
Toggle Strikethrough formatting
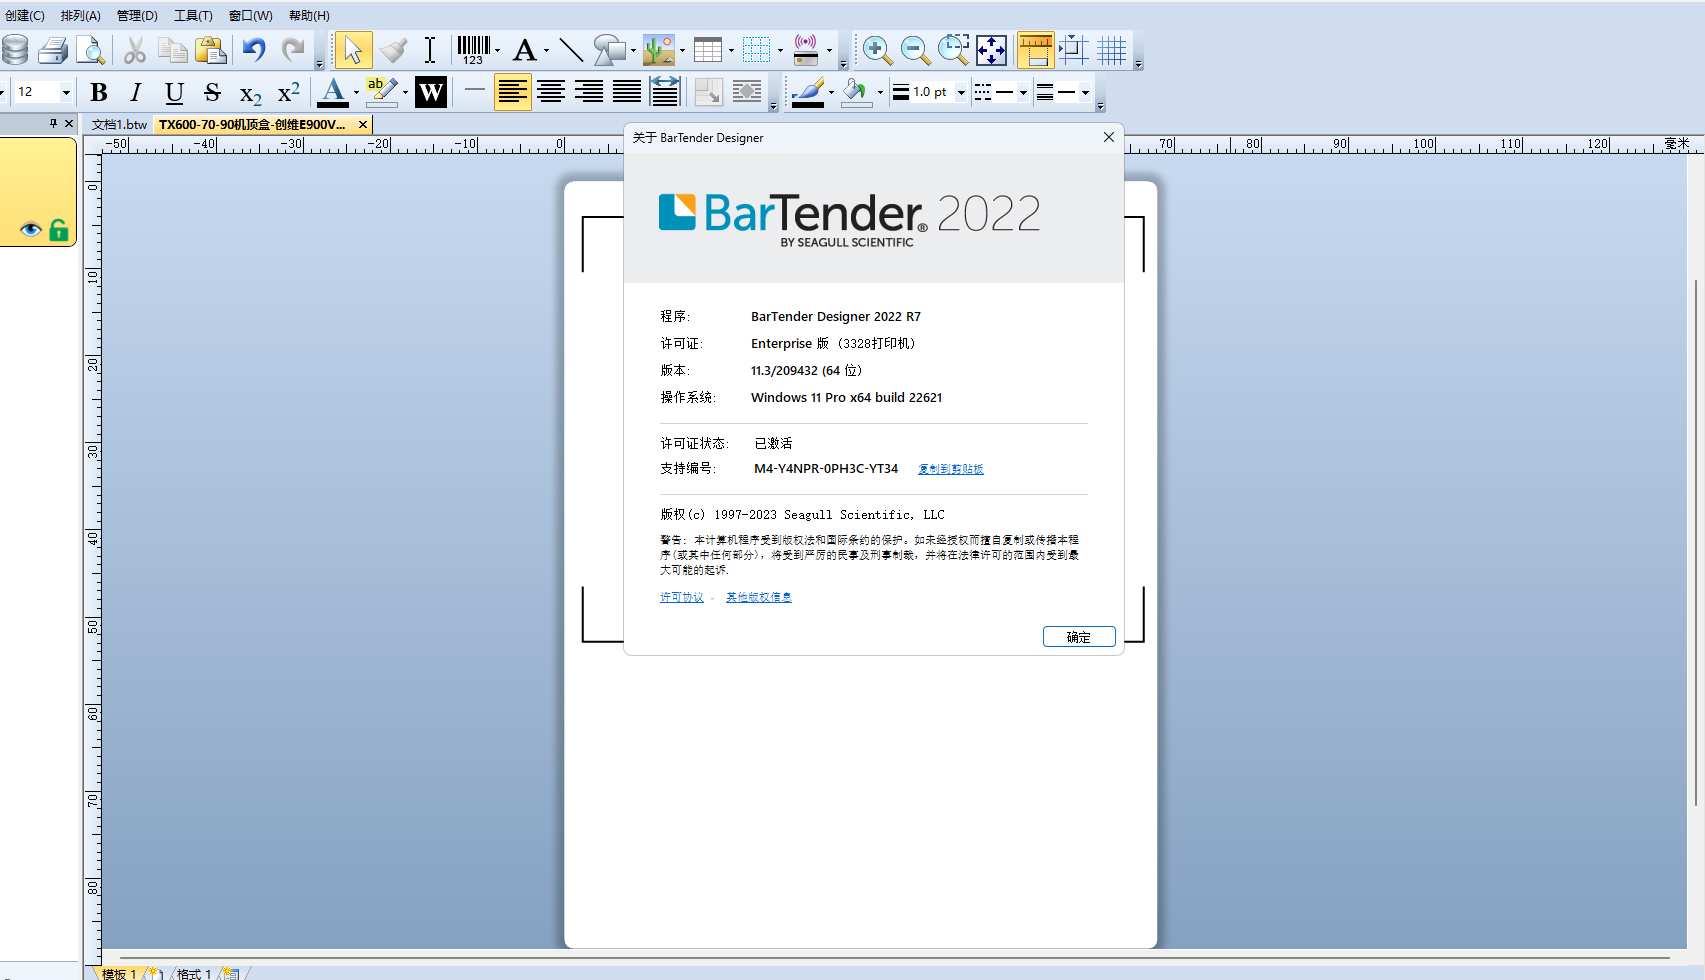tap(212, 92)
